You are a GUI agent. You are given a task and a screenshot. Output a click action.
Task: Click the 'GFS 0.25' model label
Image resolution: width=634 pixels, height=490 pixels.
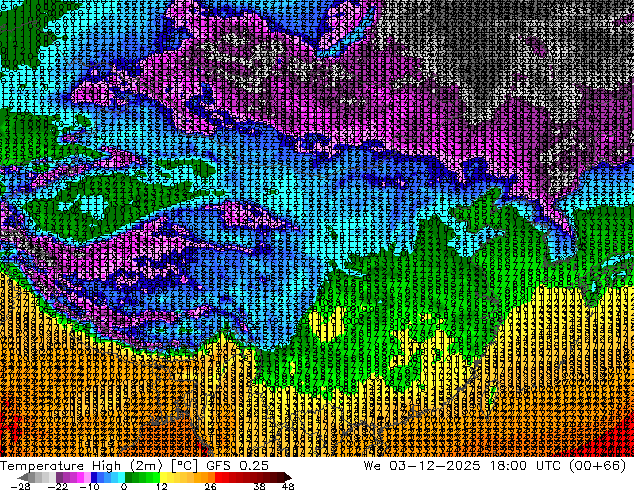[x=237, y=466]
